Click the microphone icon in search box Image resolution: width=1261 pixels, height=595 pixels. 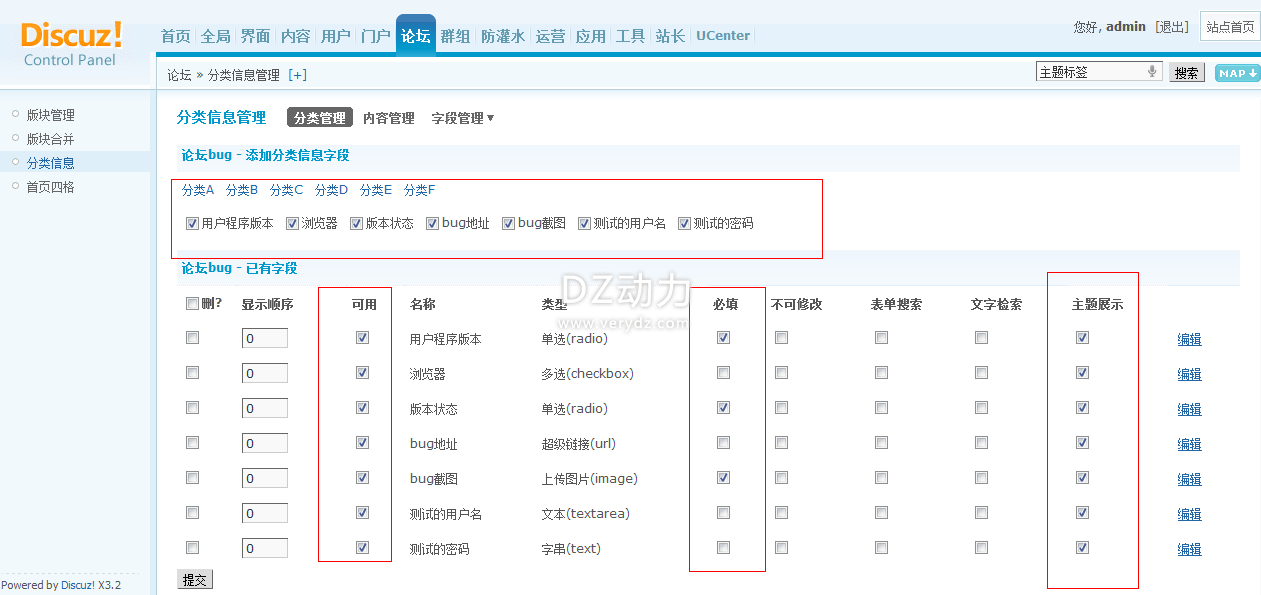pyautogui.click(x=1152, y=72)
